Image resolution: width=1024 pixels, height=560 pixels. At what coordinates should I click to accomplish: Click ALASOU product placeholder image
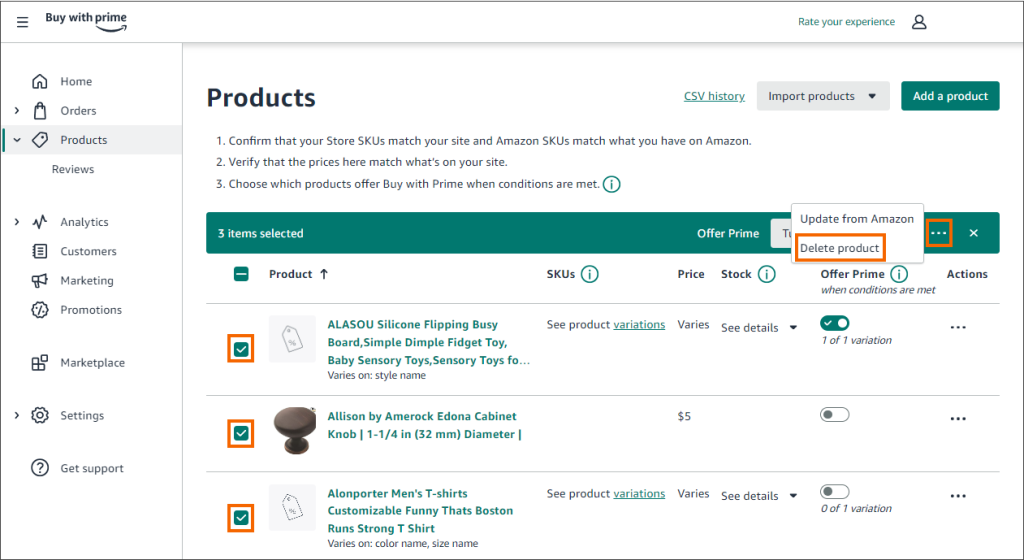pos(293,339)
